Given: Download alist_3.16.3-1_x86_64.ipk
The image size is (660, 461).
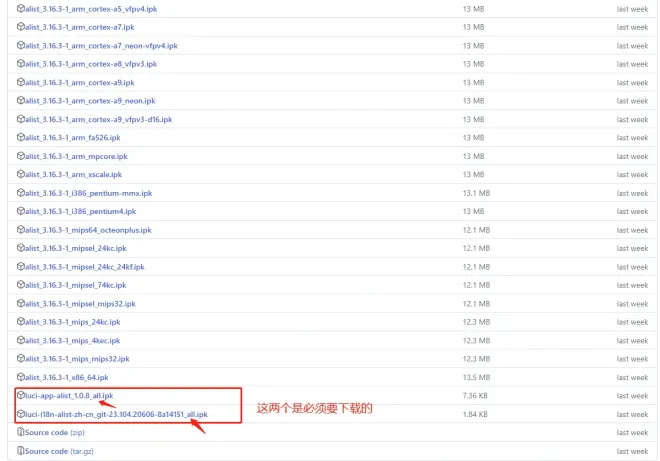Looking at the screenshot, I should tap(67, 377).
